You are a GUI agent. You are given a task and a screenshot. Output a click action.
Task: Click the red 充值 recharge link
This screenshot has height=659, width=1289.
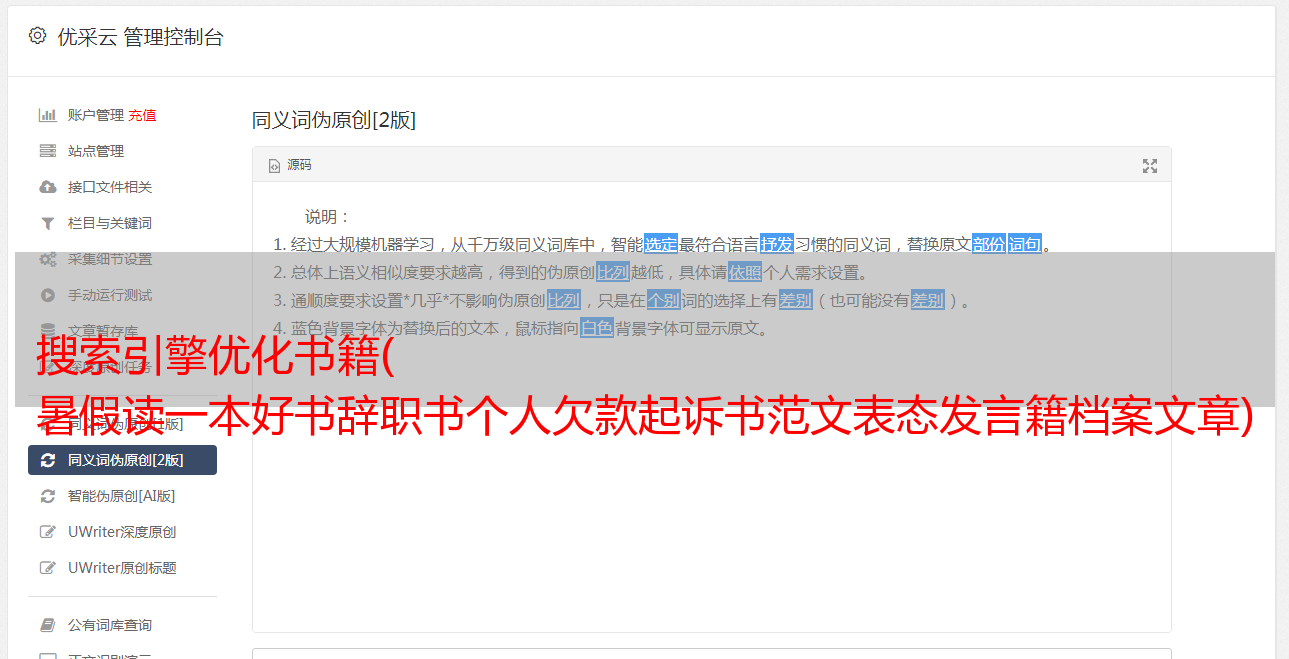click(x=142, y=115)
